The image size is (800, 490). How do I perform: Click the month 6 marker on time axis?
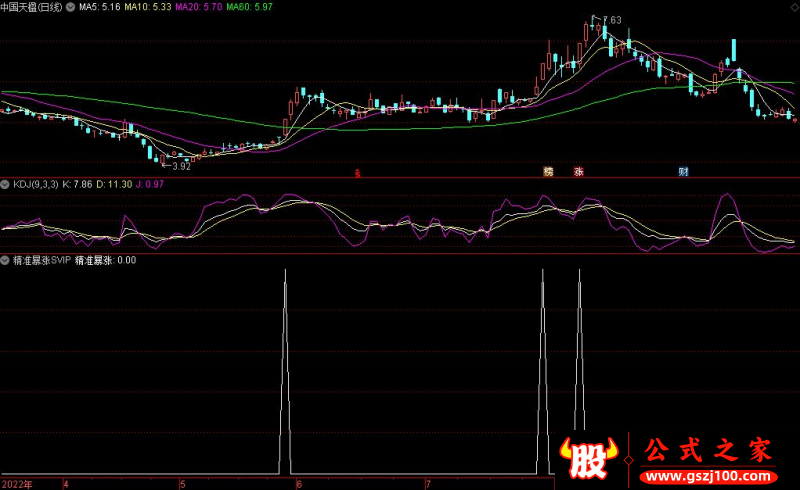coord(299,484)
